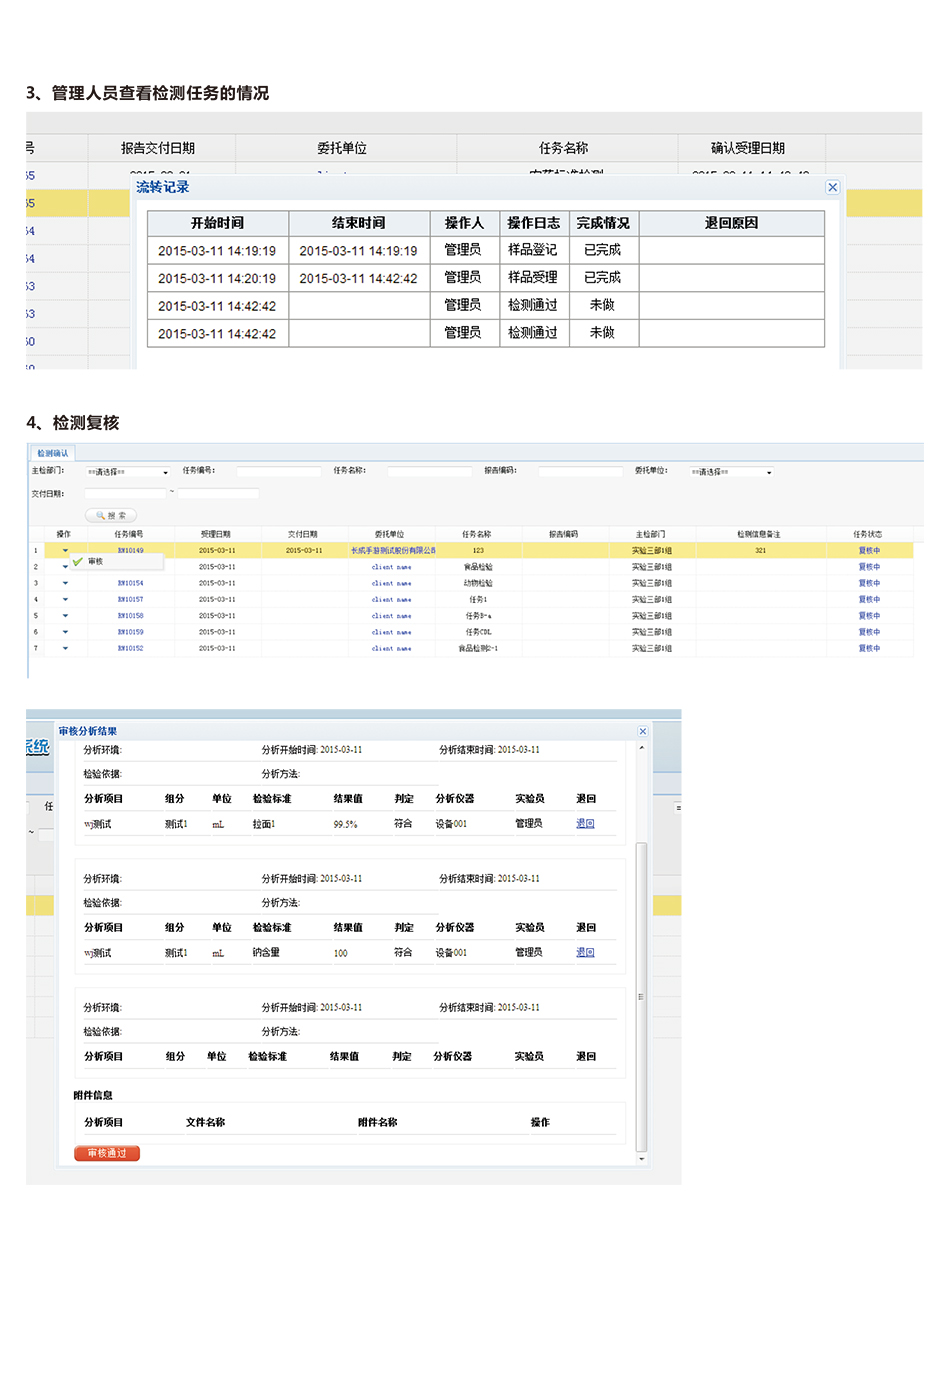Viewport: 950px width, 1400px height.
Task: Open task number link BW10157
Action: (x=130, y=600)
